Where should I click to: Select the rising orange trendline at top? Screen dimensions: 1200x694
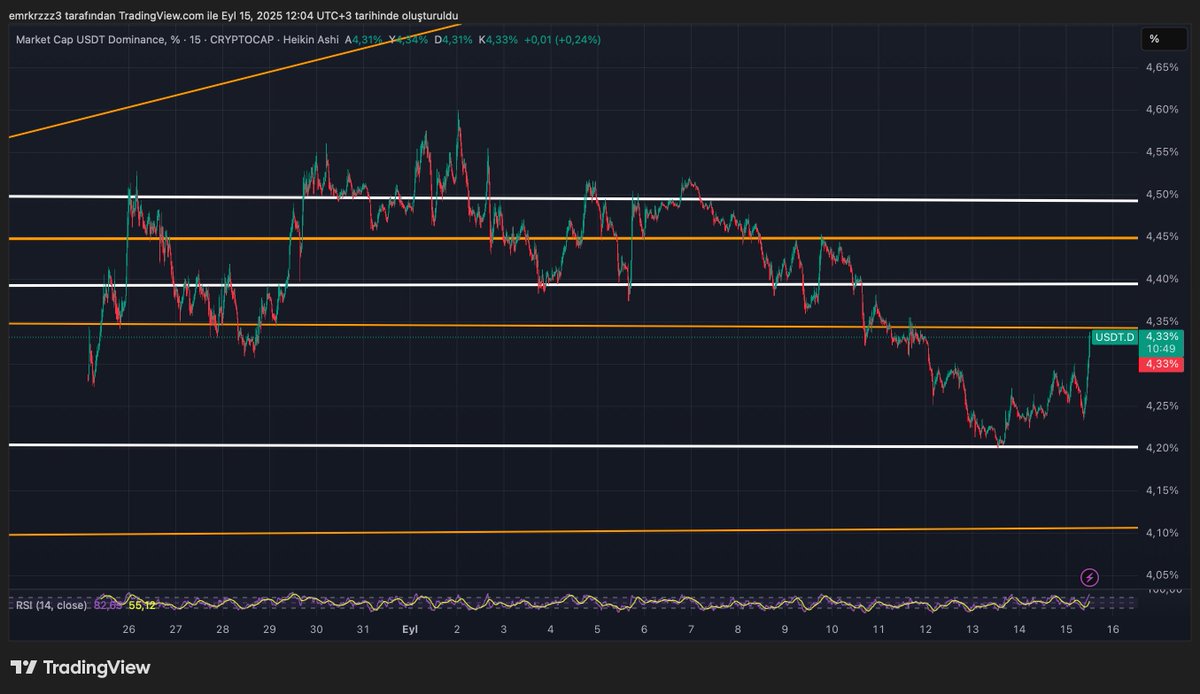click(x=235, y=79)
